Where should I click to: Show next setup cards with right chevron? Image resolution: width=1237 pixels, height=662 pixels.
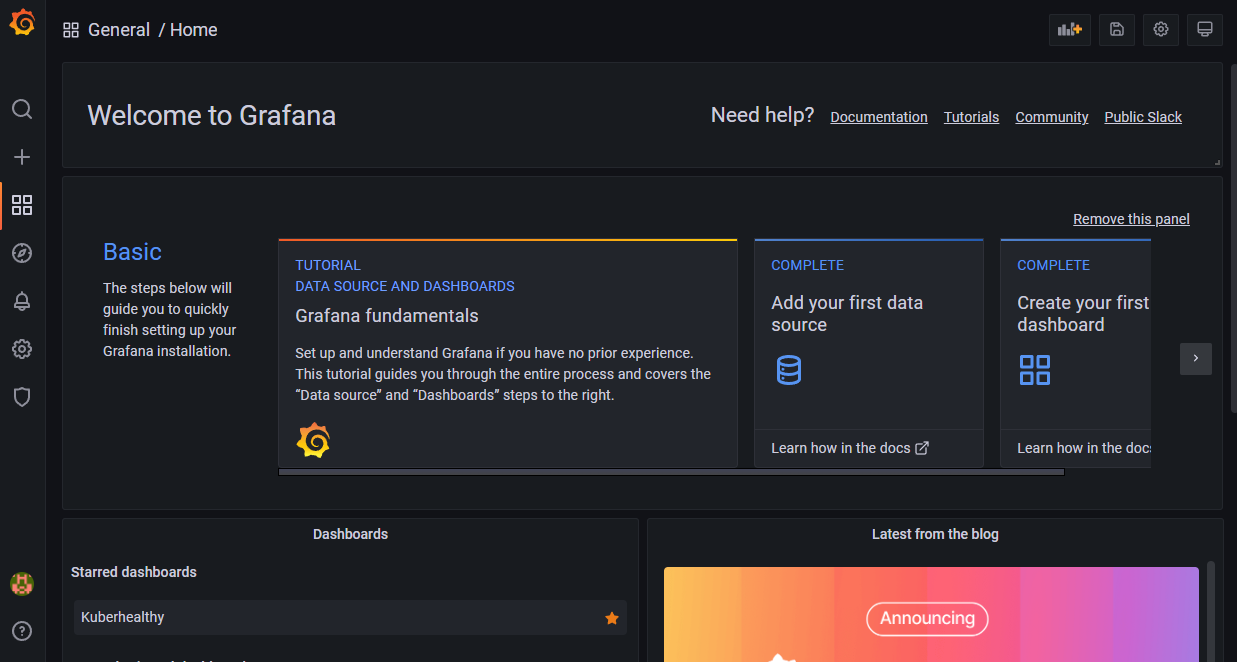1196,359
